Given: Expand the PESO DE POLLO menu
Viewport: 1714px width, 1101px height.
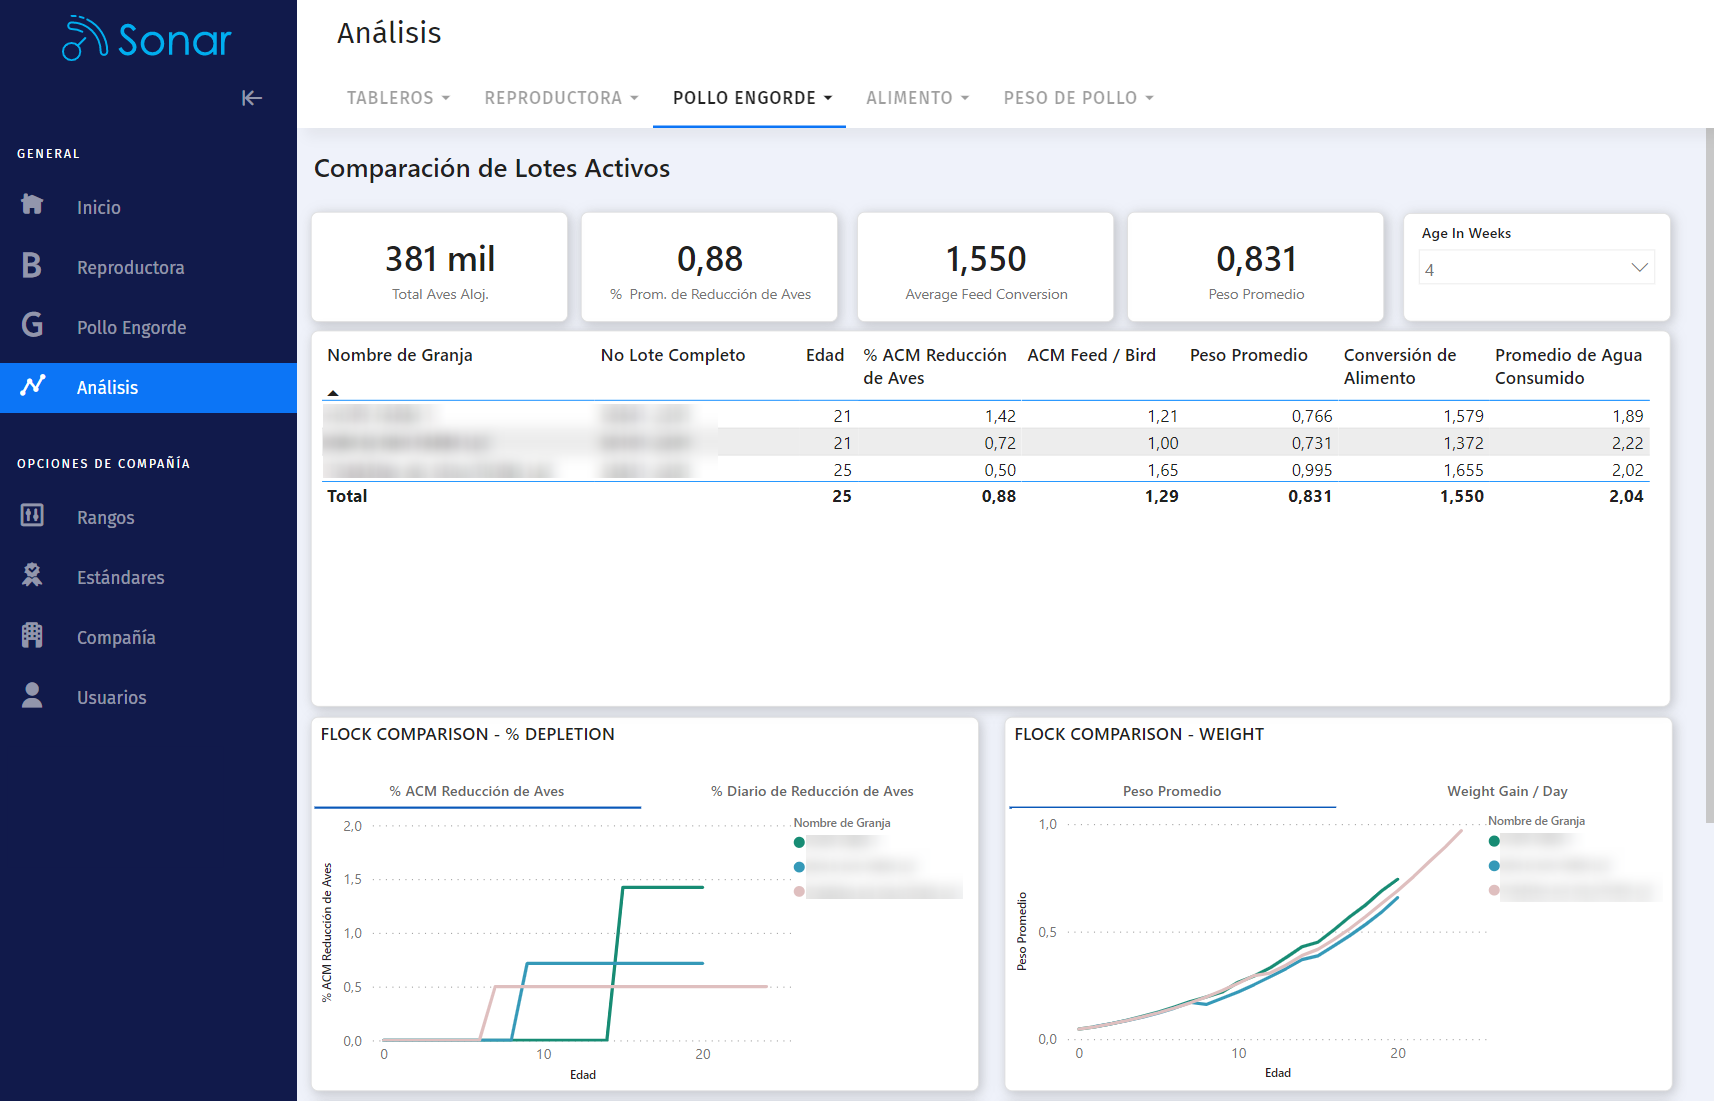Looking at the screenshot, I should tap(1078, 98).
